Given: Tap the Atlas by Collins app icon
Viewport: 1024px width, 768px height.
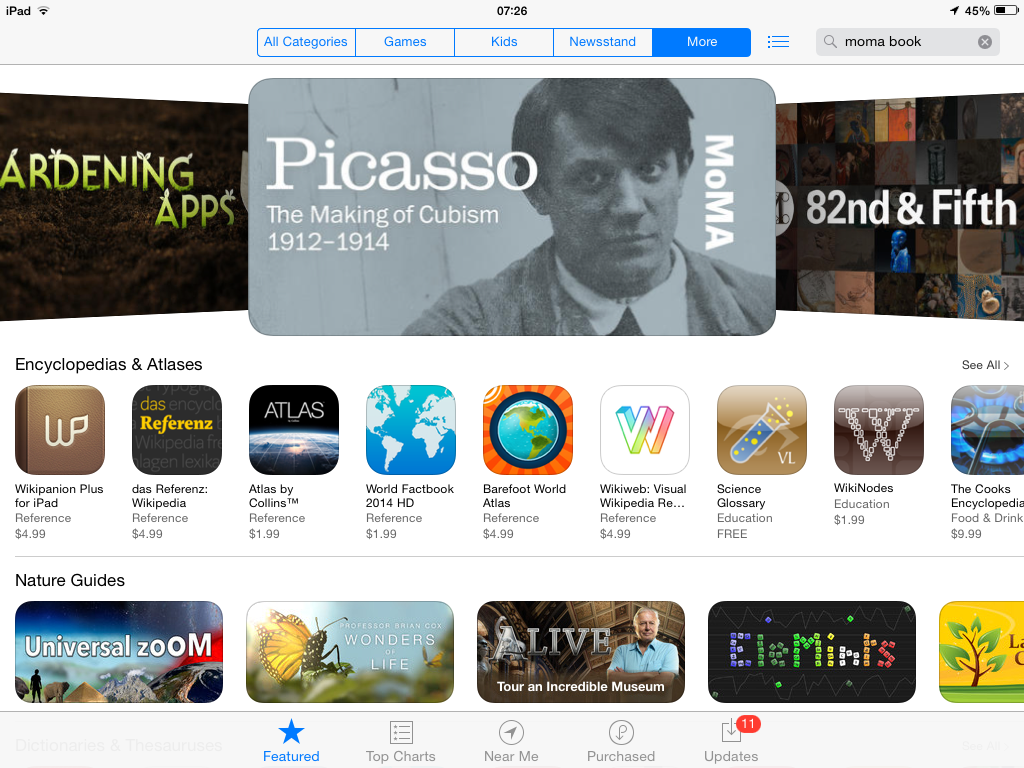Looking at the screenshot, I should point(294,430).
